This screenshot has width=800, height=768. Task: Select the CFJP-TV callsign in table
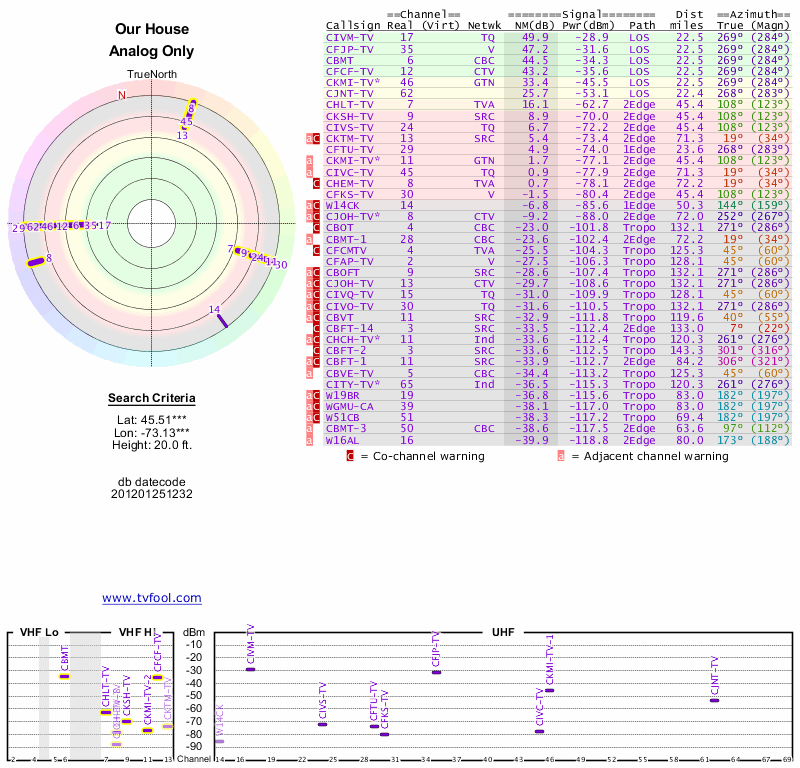pyautogui.click(x=349, y=49)
